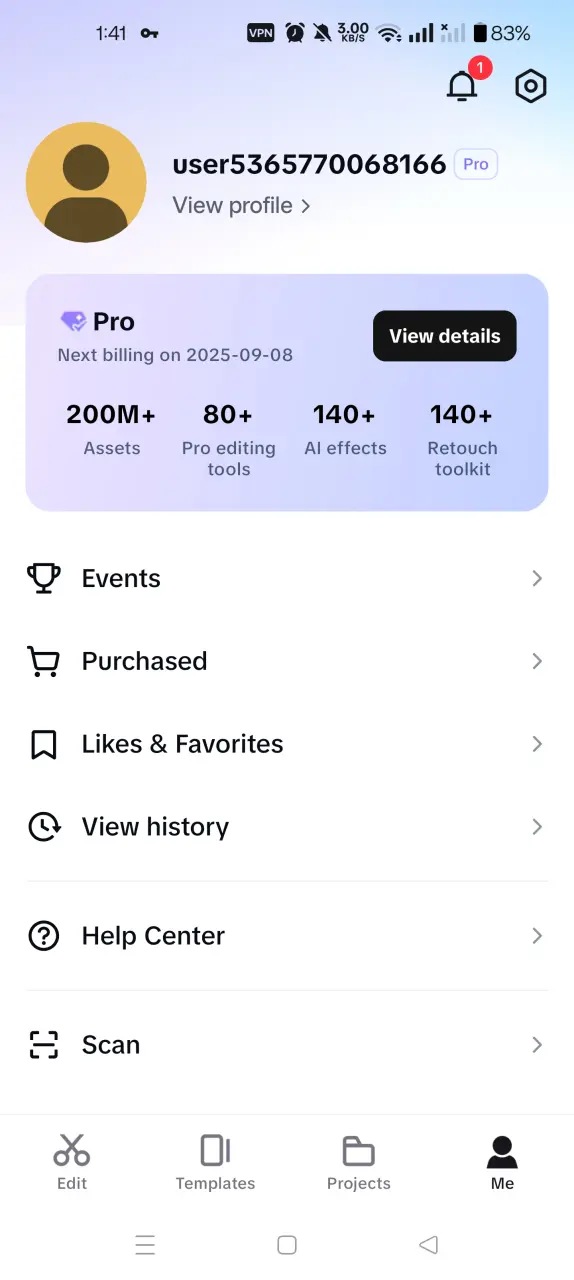The image size is (574, 1280).
Task: Tap the Scan frame icon
Action: pos(43,1045)
